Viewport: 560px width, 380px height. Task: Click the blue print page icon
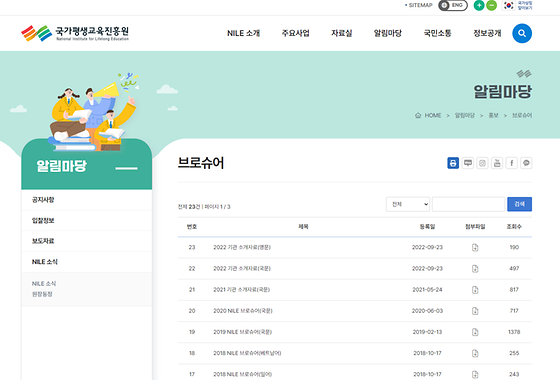pyautogui.click(x=453, y=163)
